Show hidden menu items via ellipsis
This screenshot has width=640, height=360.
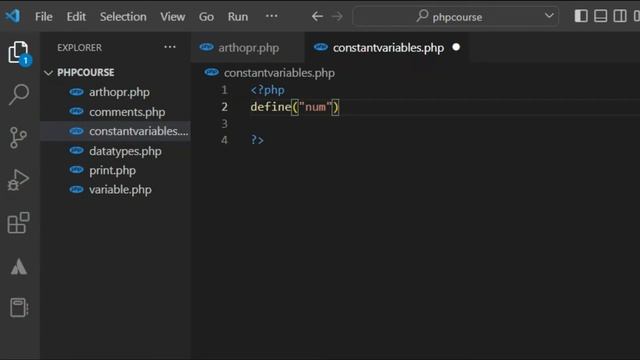pyautogui.click(x=271, y=16)
